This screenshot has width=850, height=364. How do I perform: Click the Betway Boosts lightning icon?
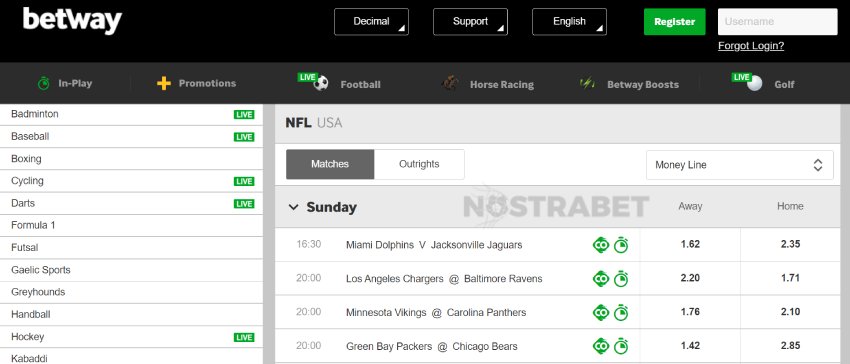(x=587, y=84)
